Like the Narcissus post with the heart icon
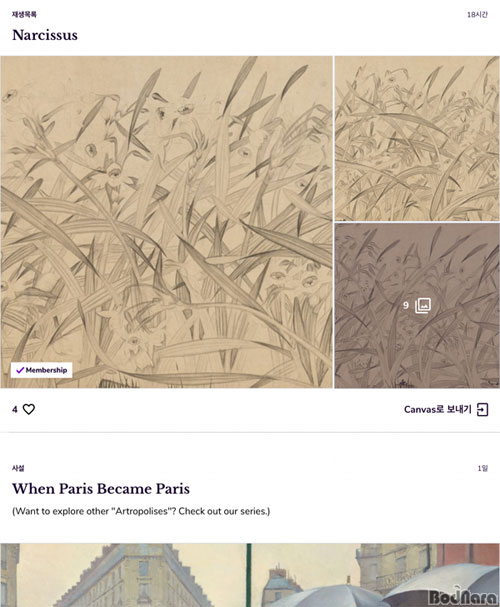 [29, 409]
